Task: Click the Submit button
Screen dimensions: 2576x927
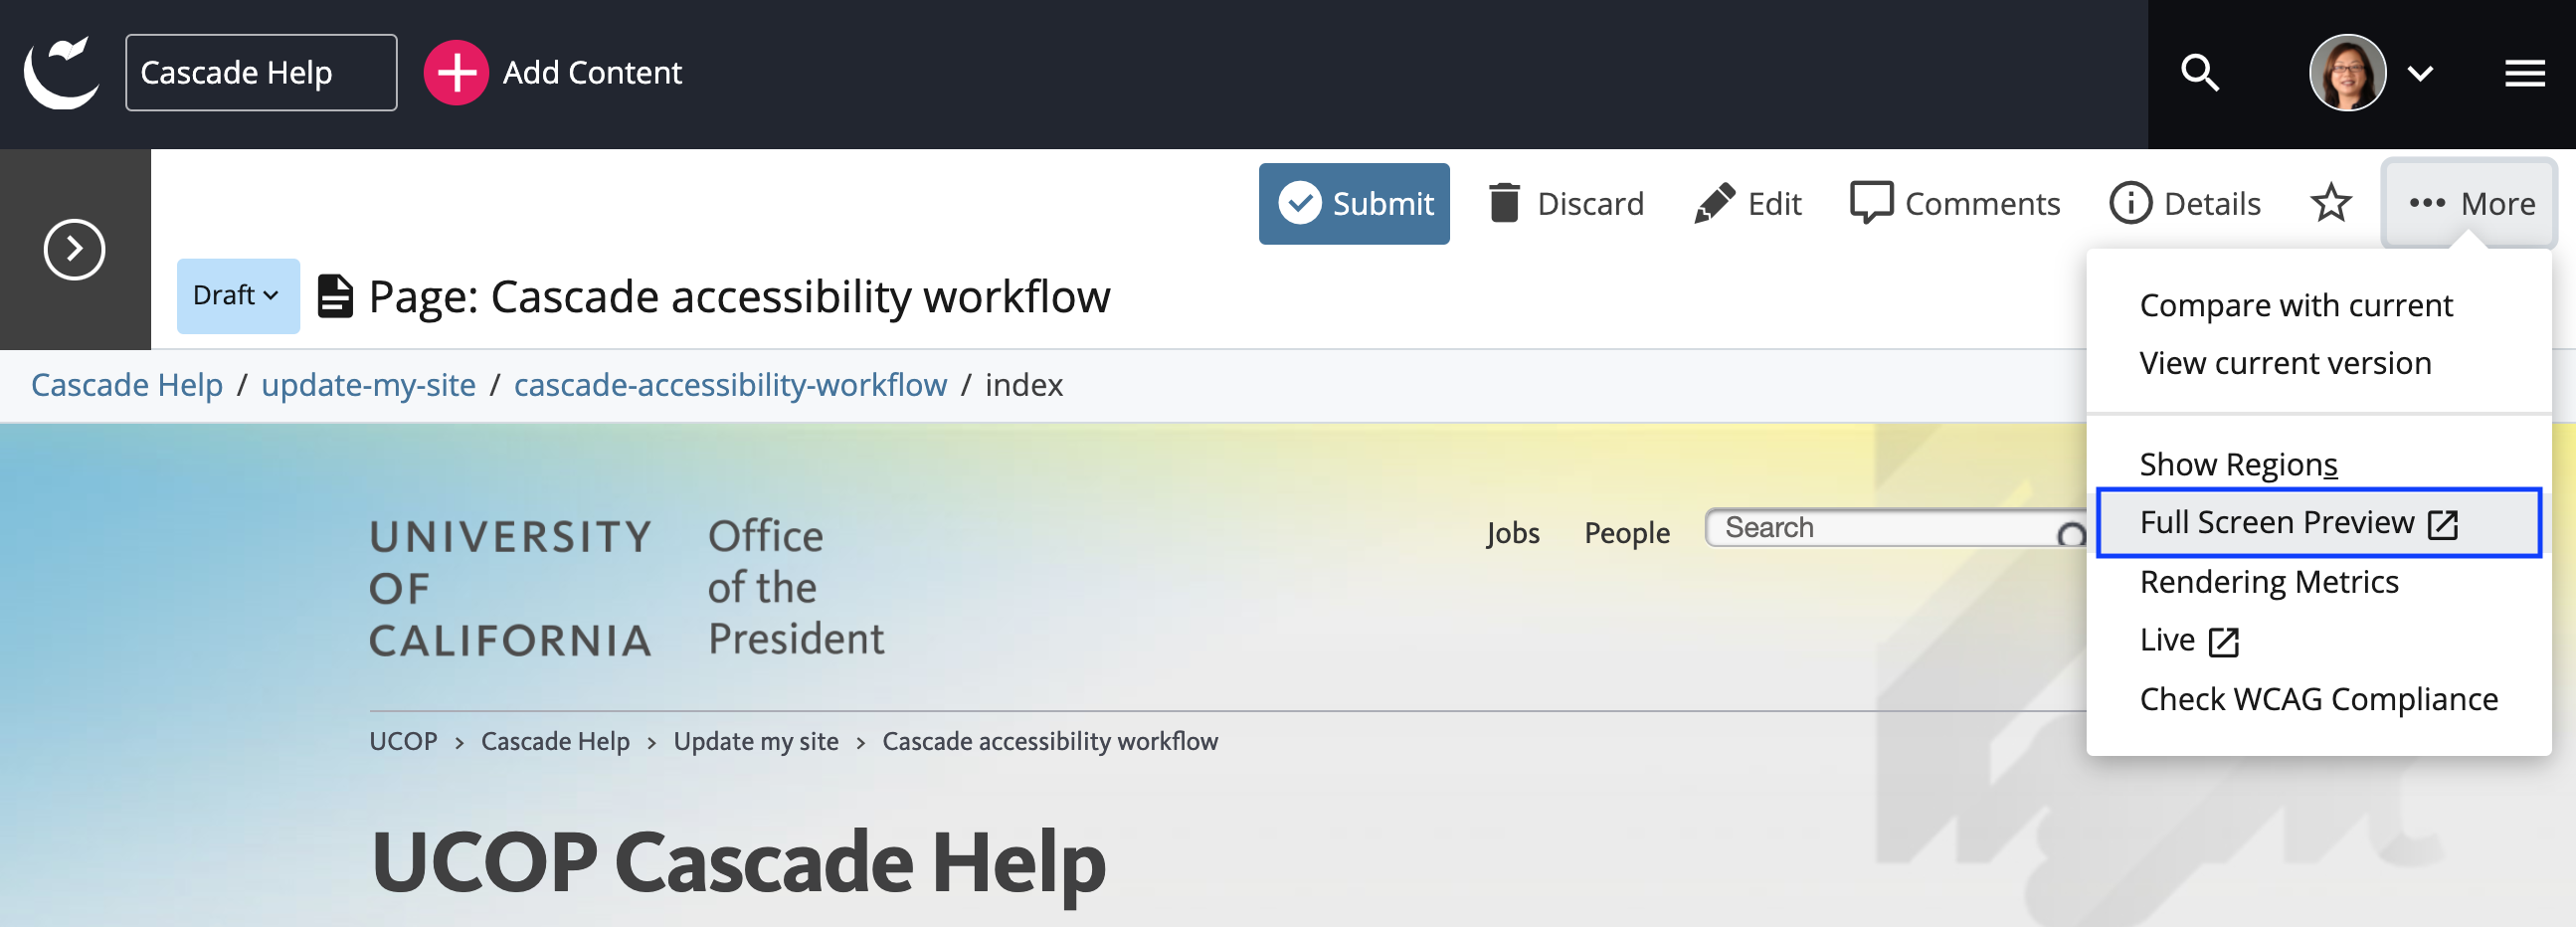Action: (x=1354, y=204)
